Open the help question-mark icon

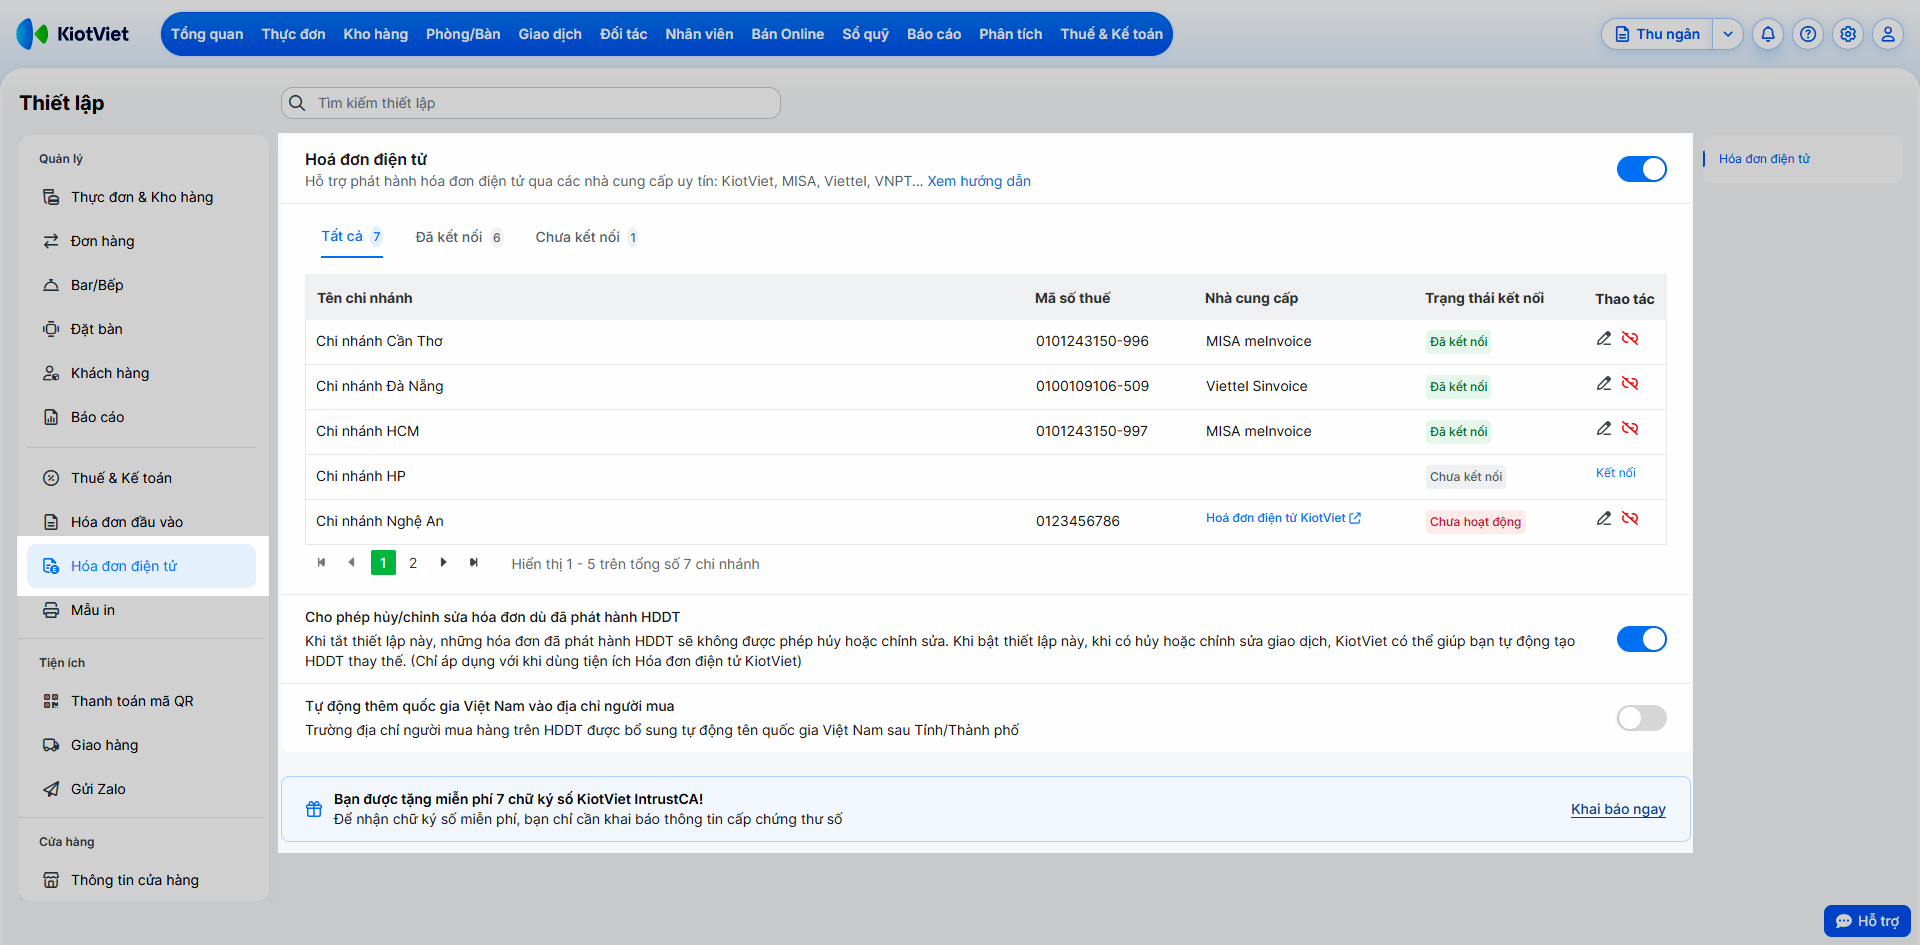(x=1808, y=34)
